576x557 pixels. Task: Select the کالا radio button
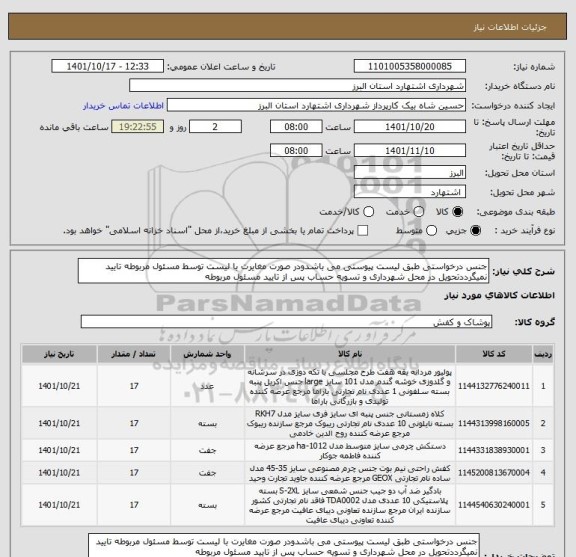coord(458,212)
